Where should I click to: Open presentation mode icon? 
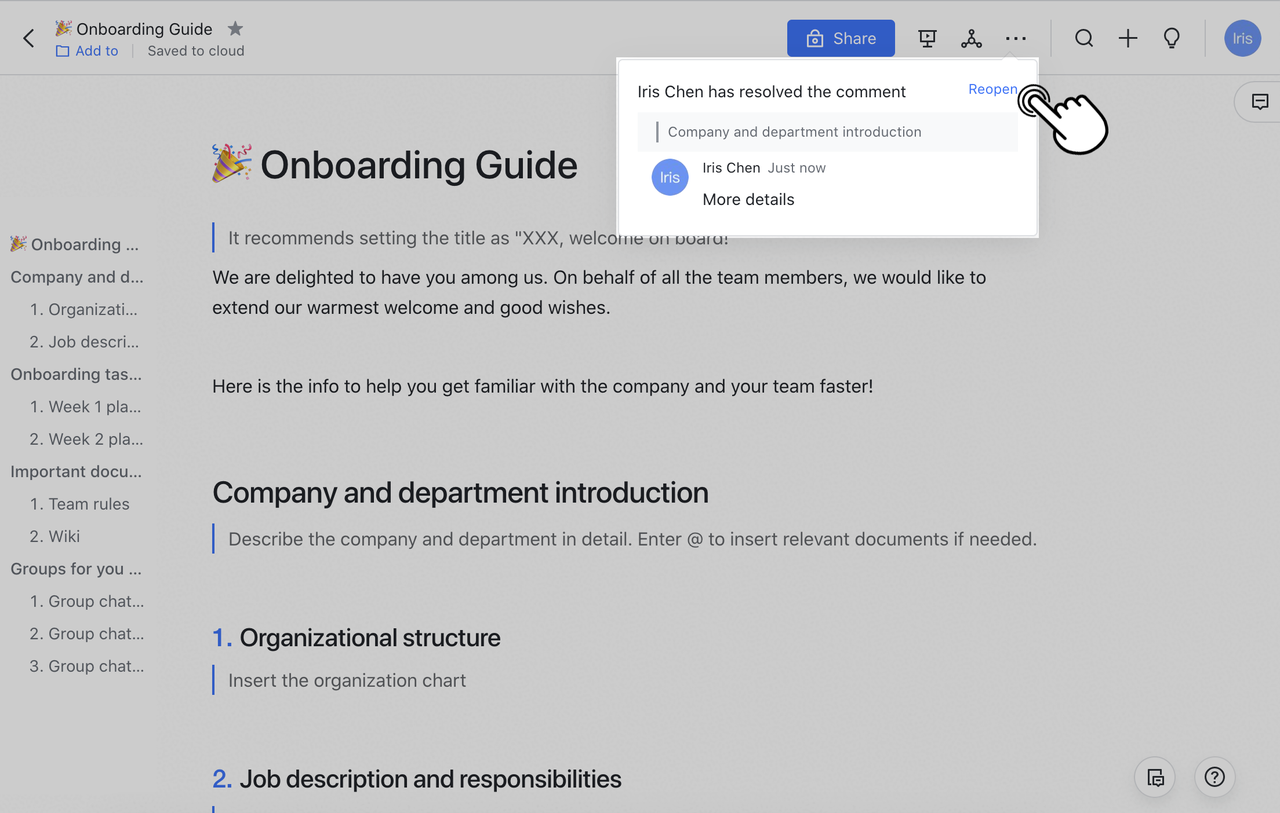click(x=927, y=38)
